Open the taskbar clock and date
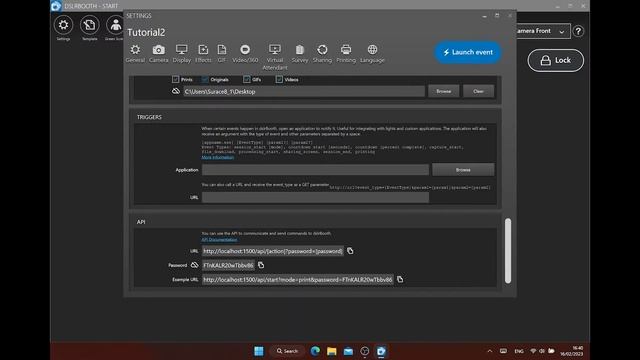The image size is (640, 360). (x=571, y=351)
